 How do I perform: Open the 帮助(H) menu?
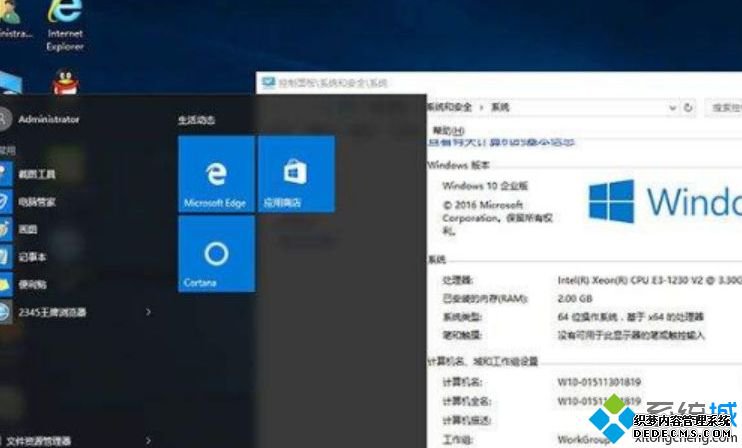pos(449,131)
